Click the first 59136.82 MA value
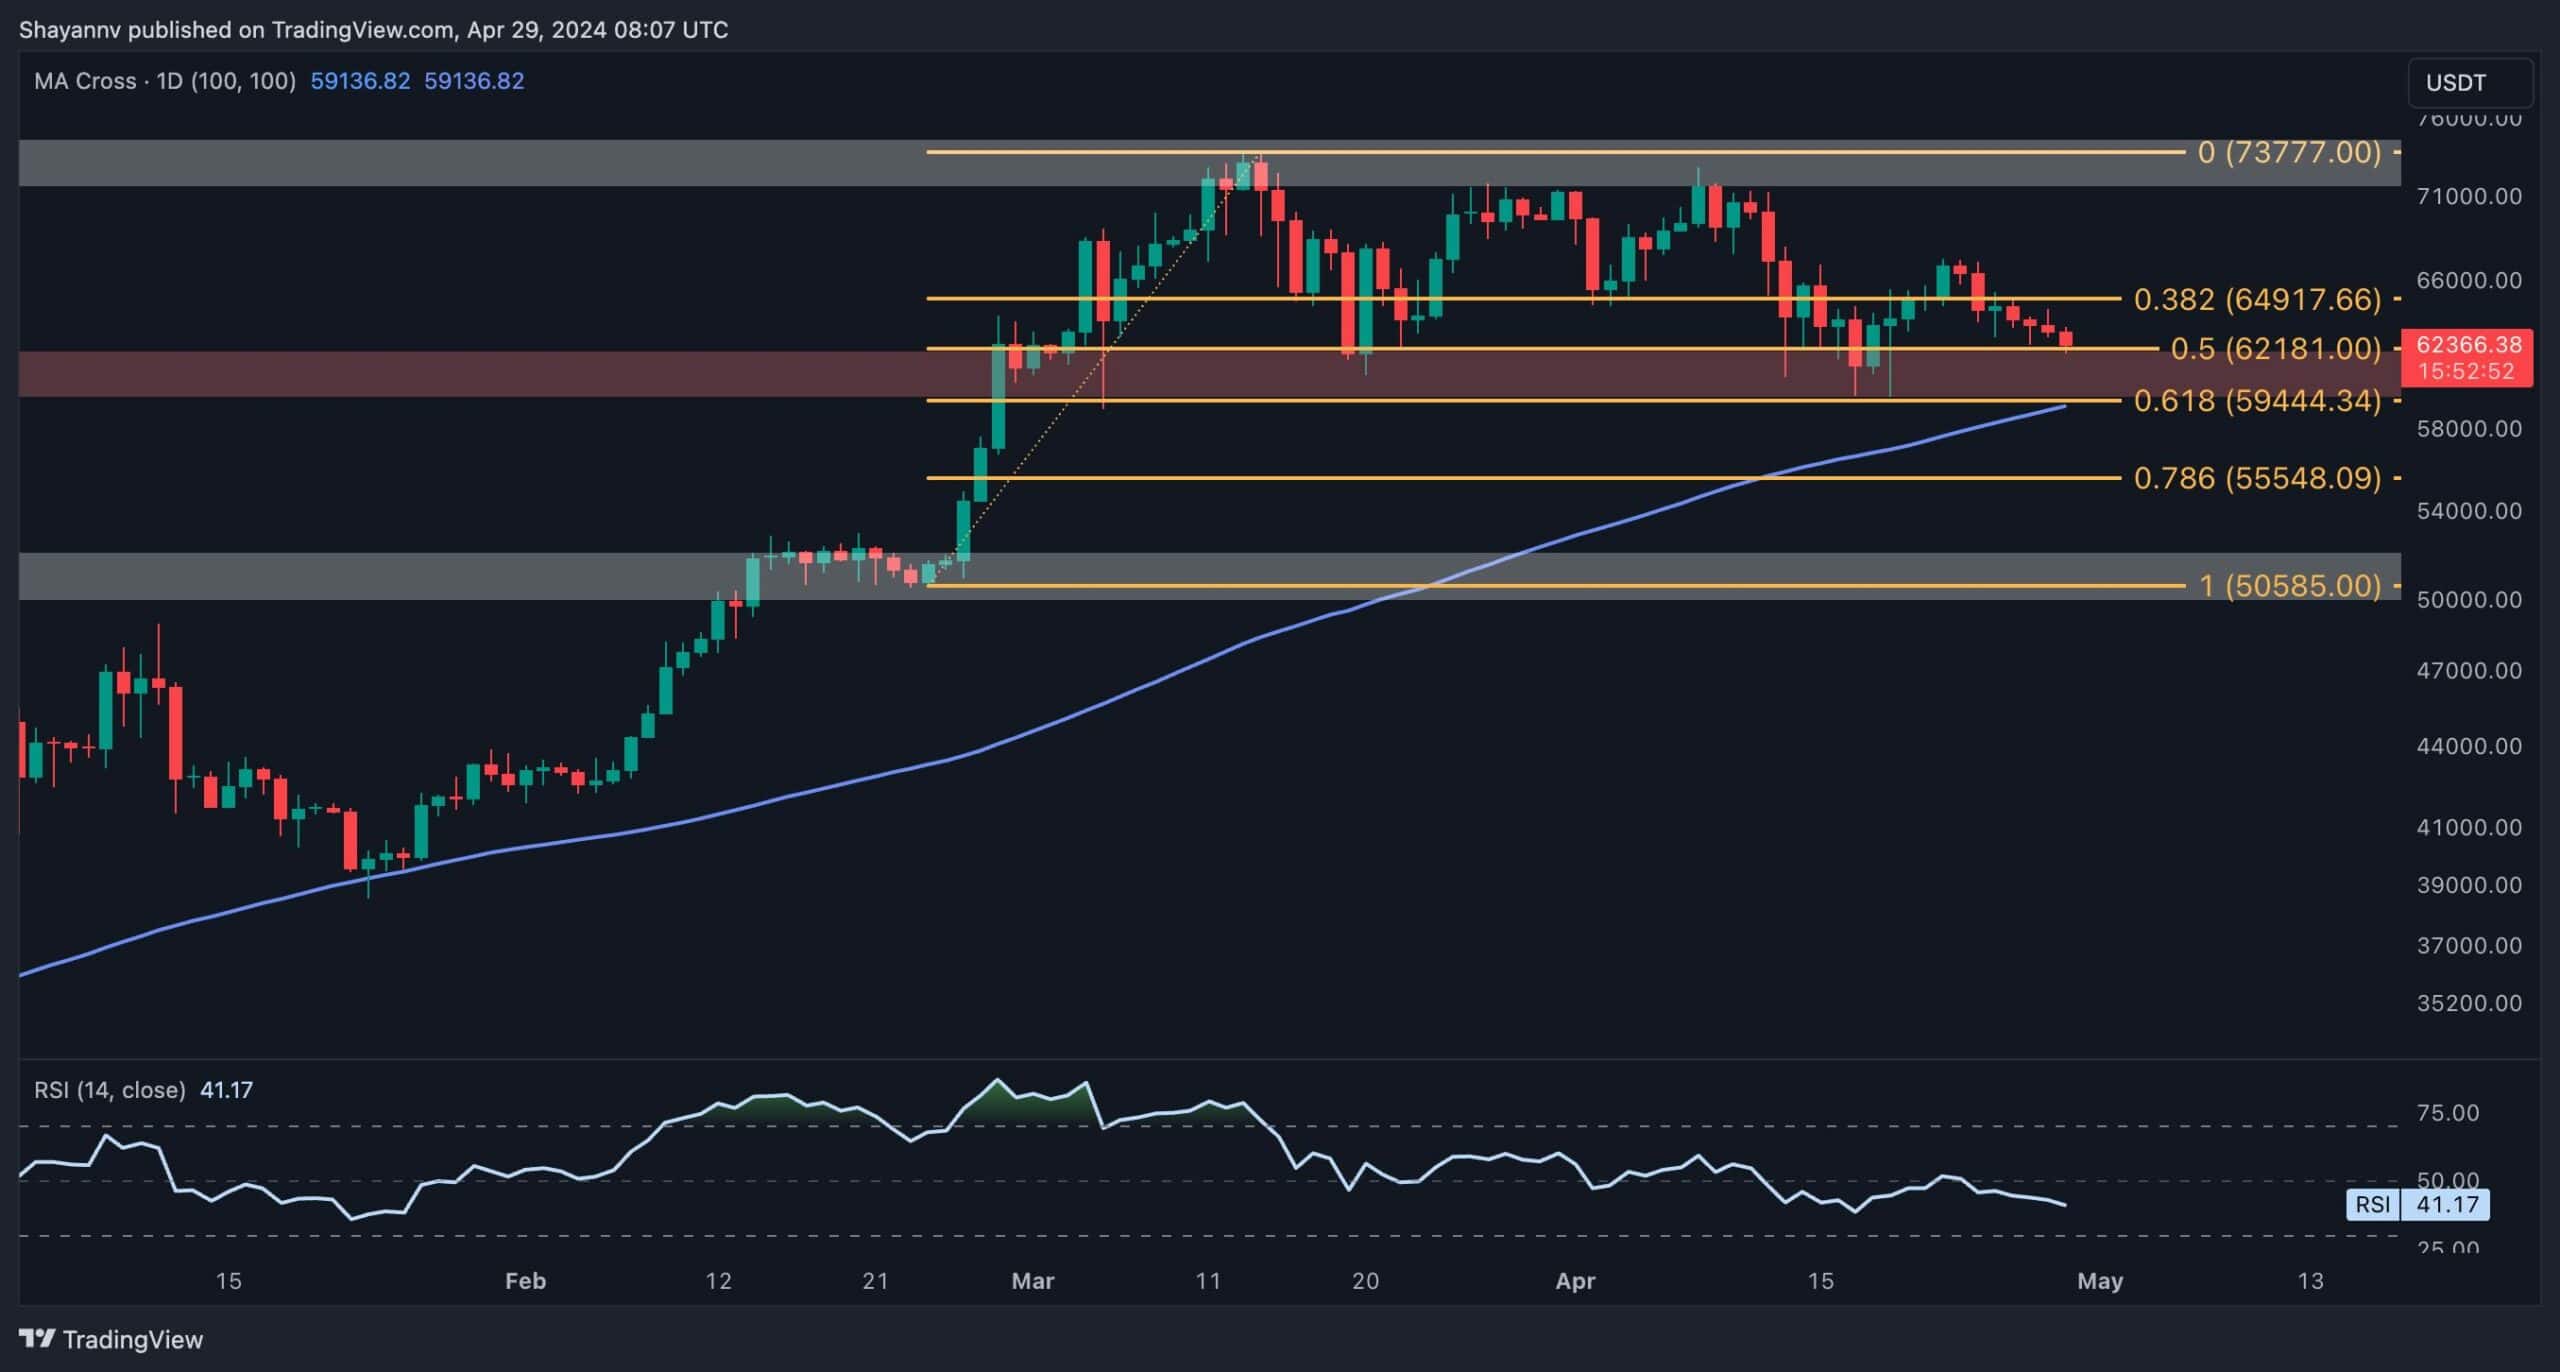The image size is (2560, 1372). [x=360, y=81]
